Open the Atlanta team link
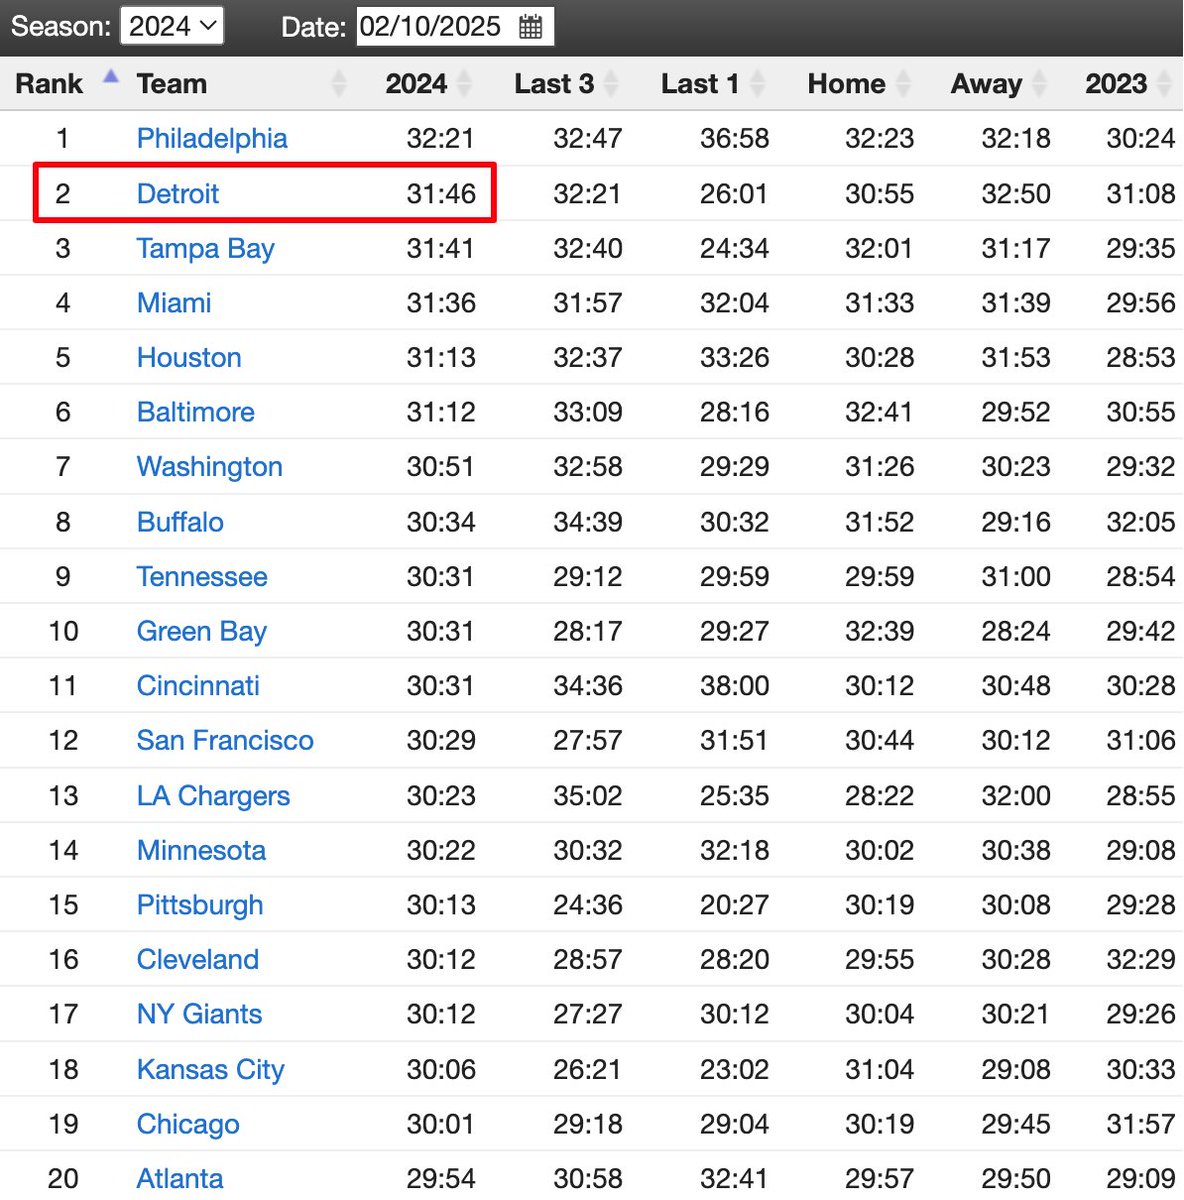Viewport: 1184px width, 1200px height. (180, 1178)
